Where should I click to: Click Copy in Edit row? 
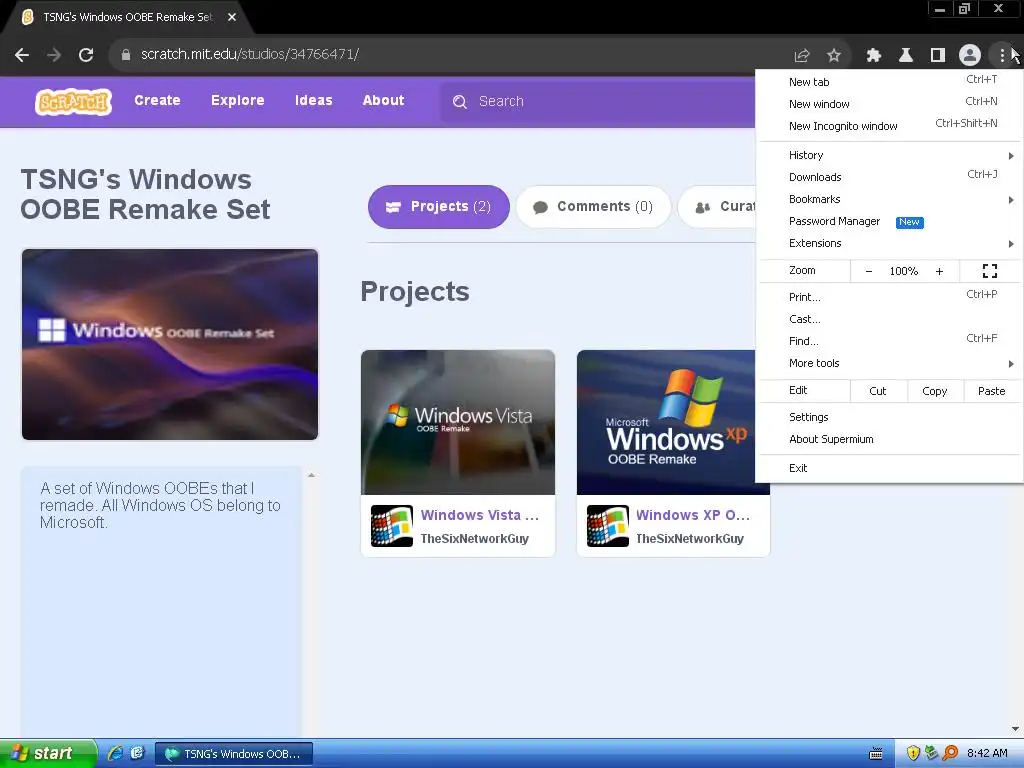coord(935,391)
